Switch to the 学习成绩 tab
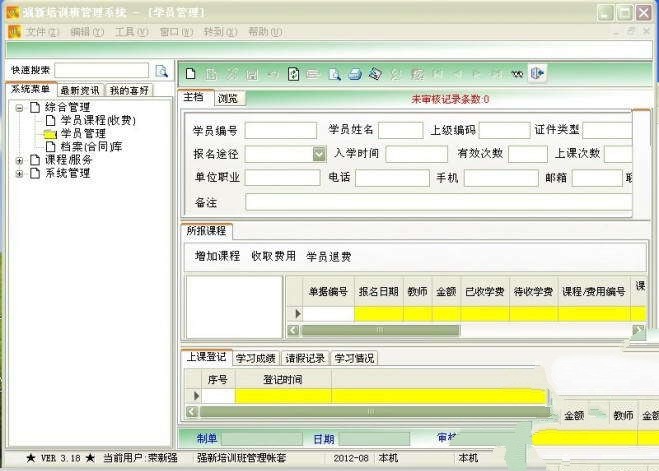 (256, 358)
